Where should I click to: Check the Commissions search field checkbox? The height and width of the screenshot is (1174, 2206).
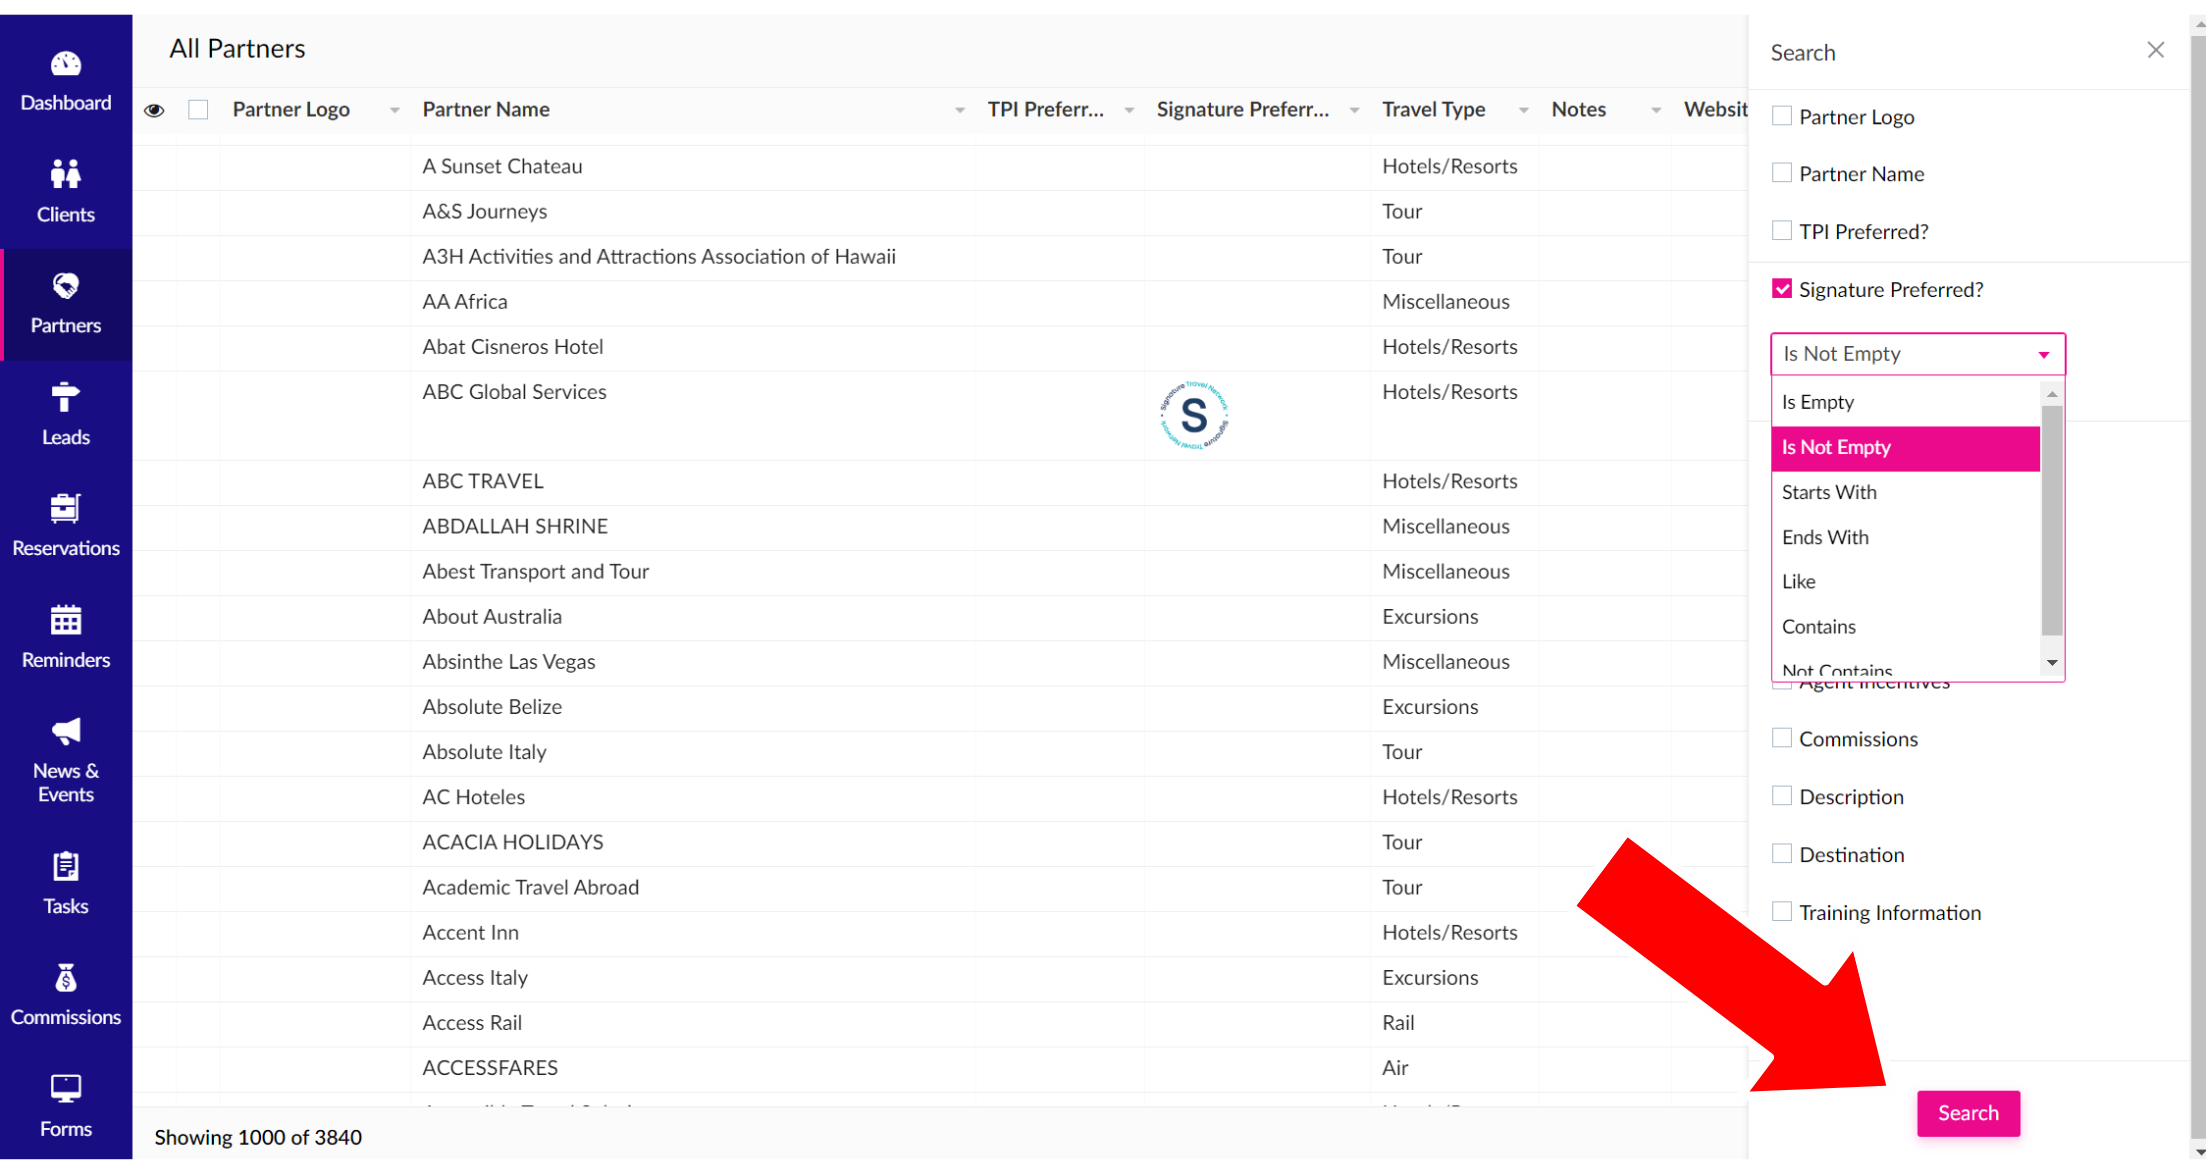pyautogui.click(x=1782, y=738)
